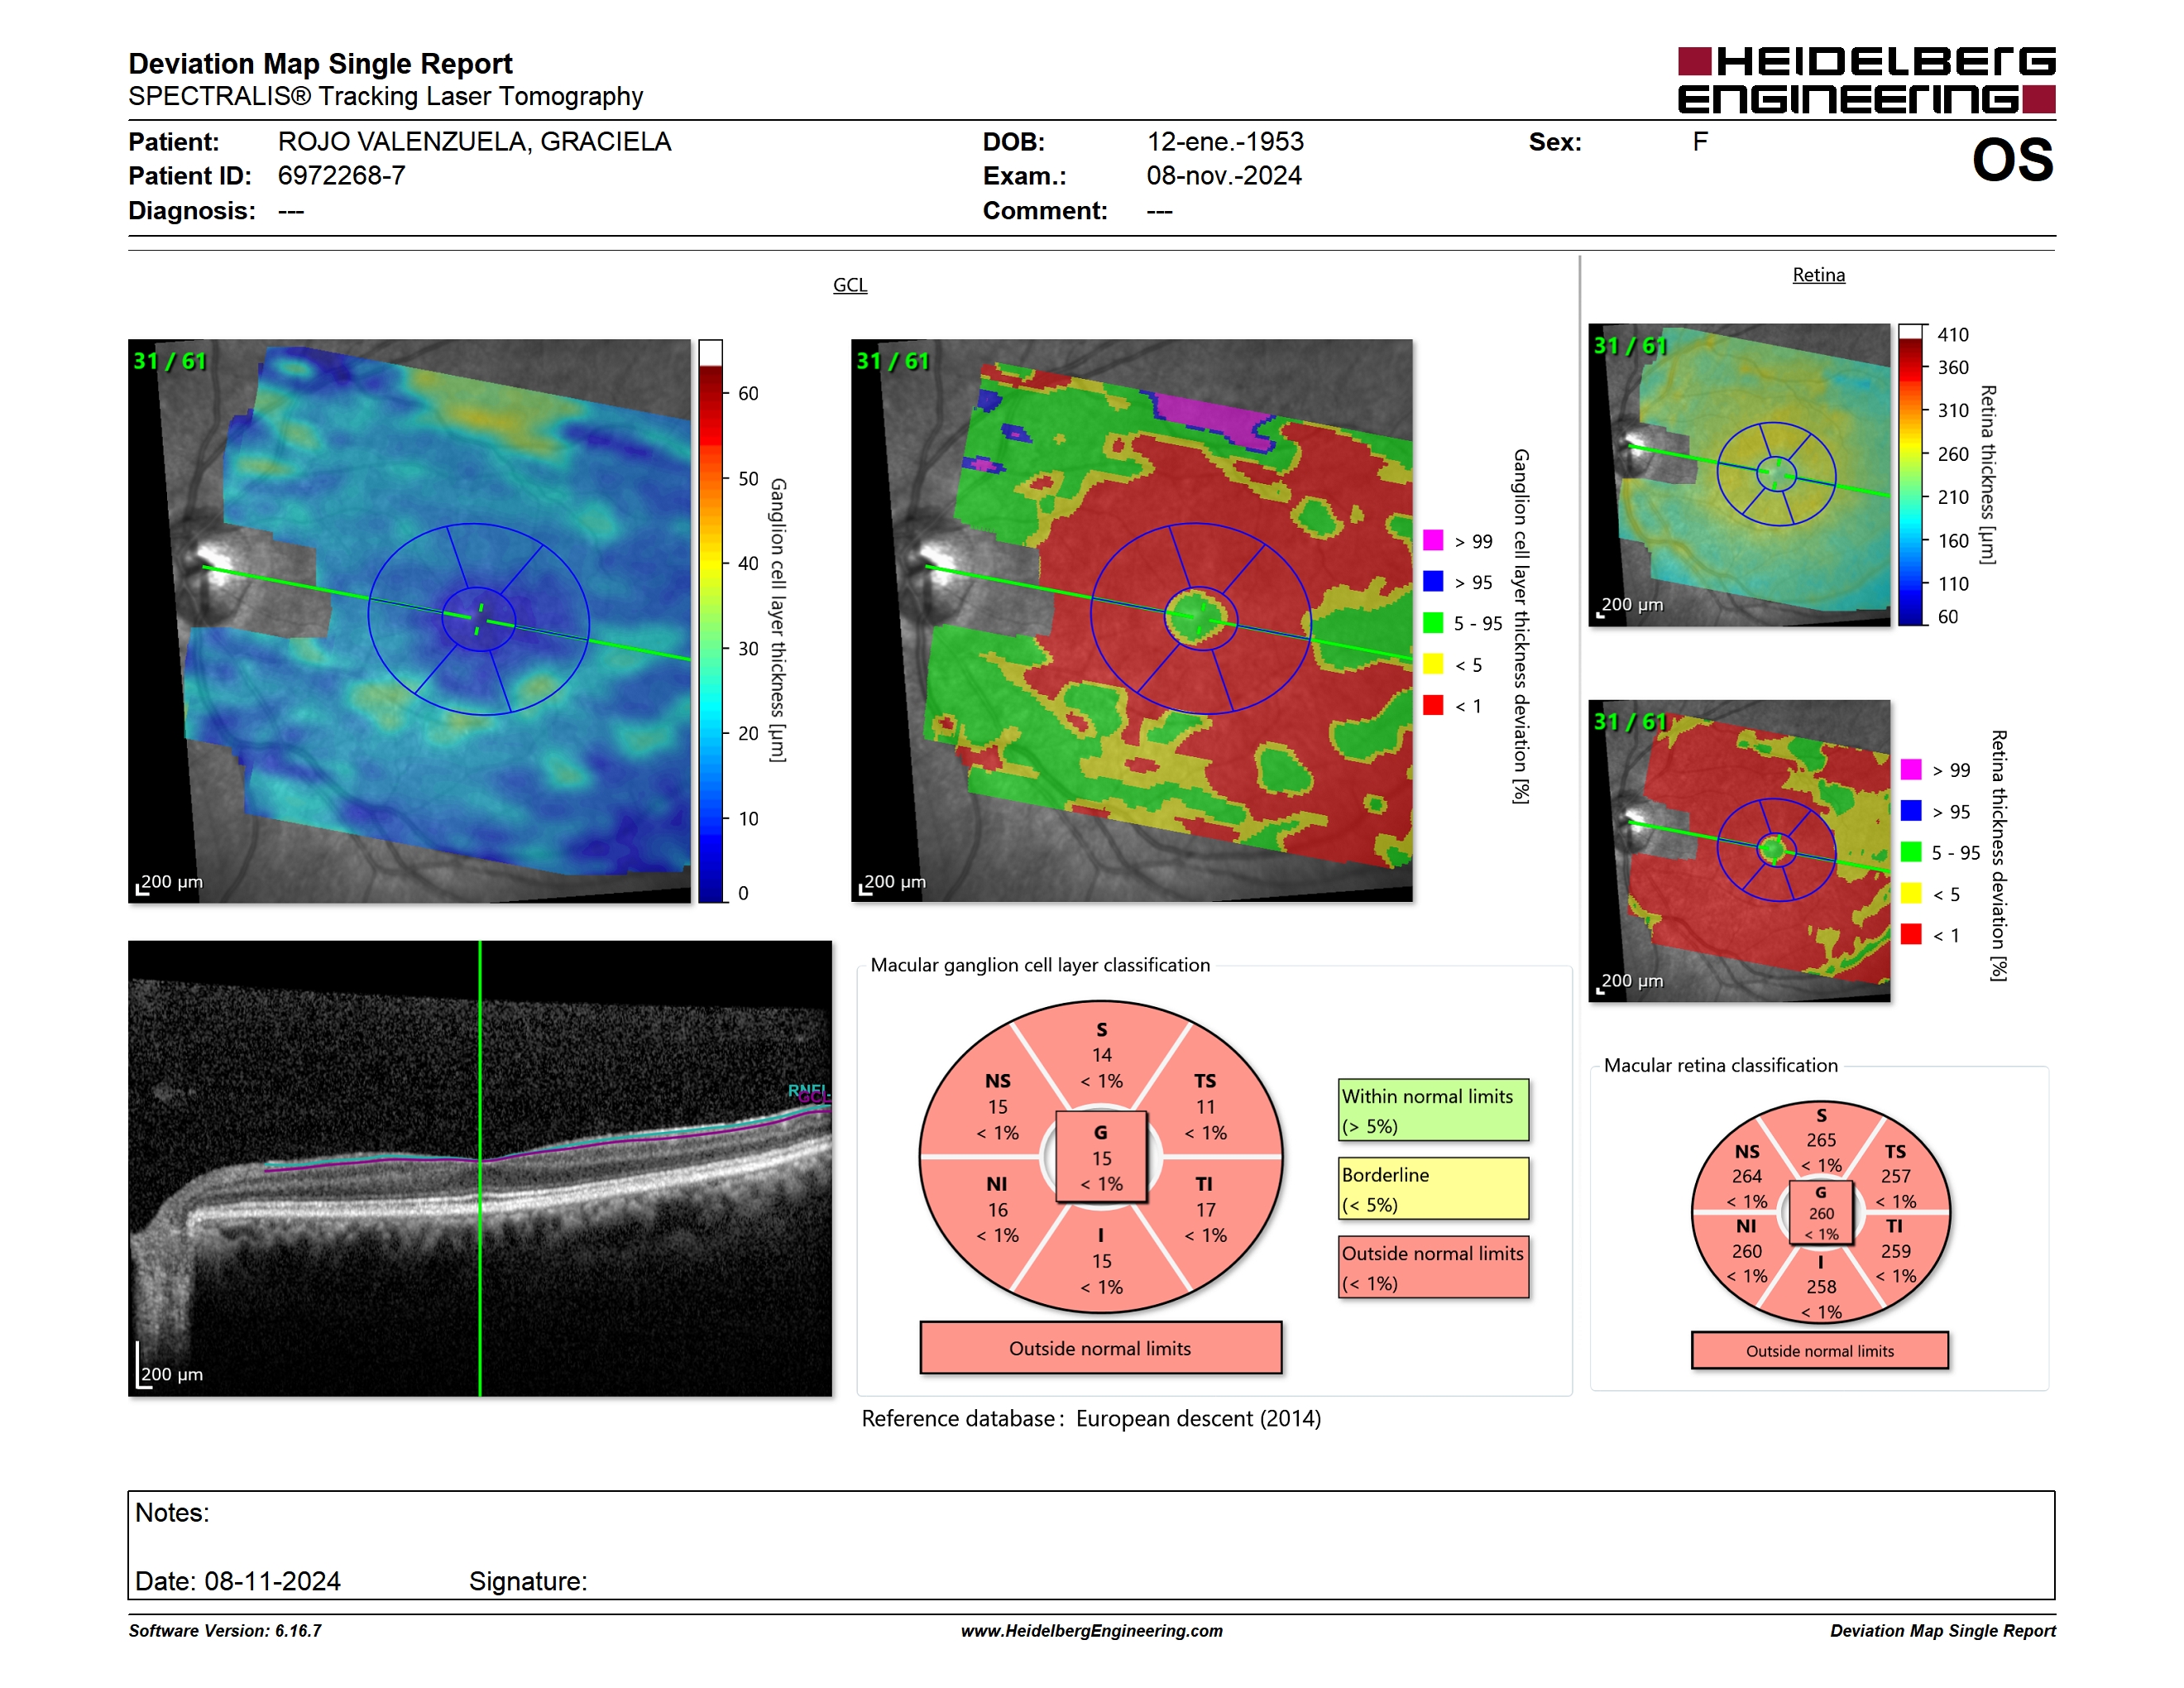Click the Heidelberg Engineering logo

click(x=1866, y=80)
